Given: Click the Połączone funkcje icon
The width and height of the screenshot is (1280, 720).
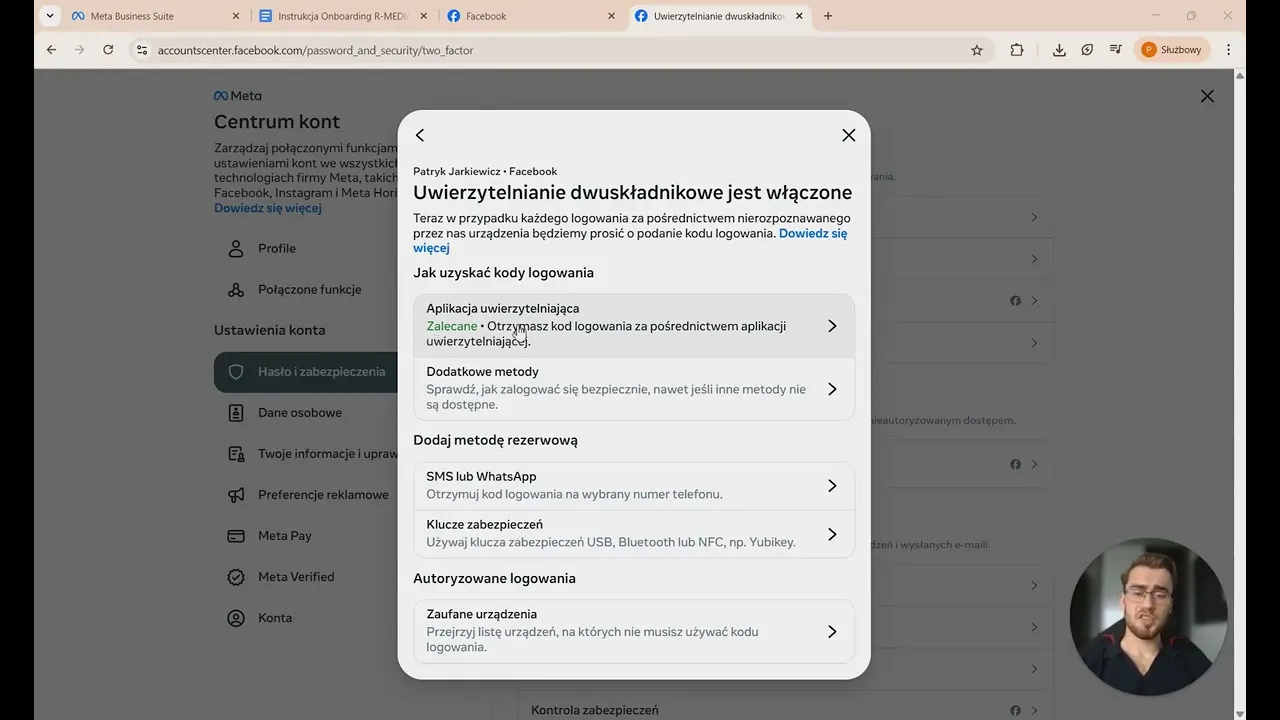Looking at the screenshot, I should [236, 289].
